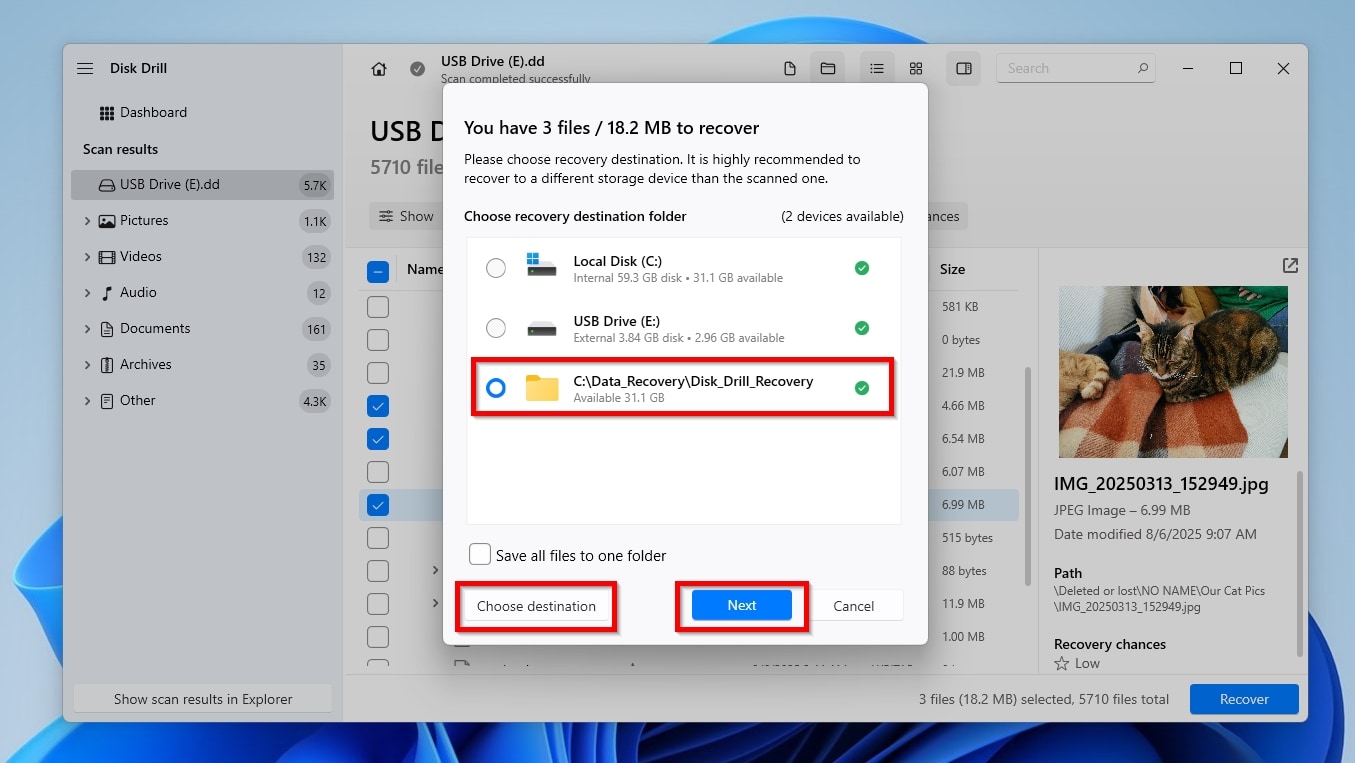Open Documents scan results

(x=155, y=329)
